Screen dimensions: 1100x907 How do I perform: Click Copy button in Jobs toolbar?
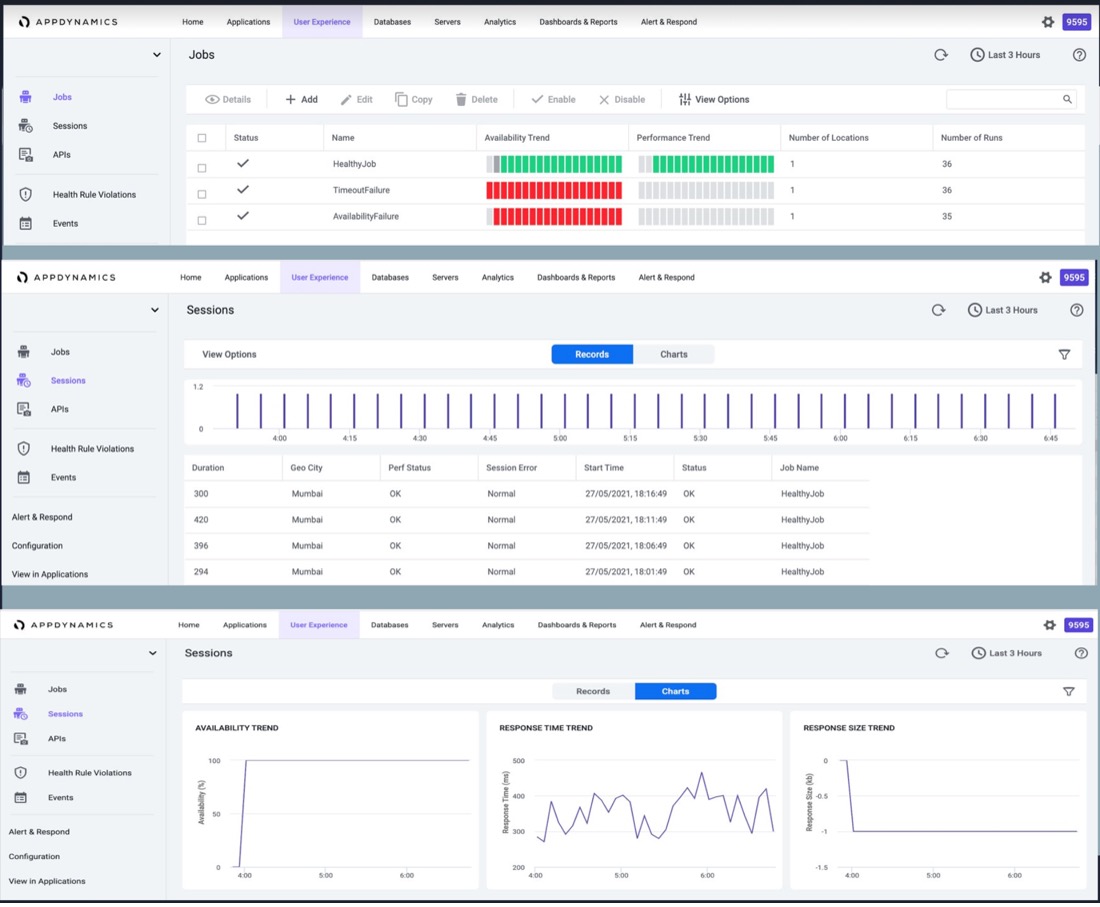pos(414,100)
